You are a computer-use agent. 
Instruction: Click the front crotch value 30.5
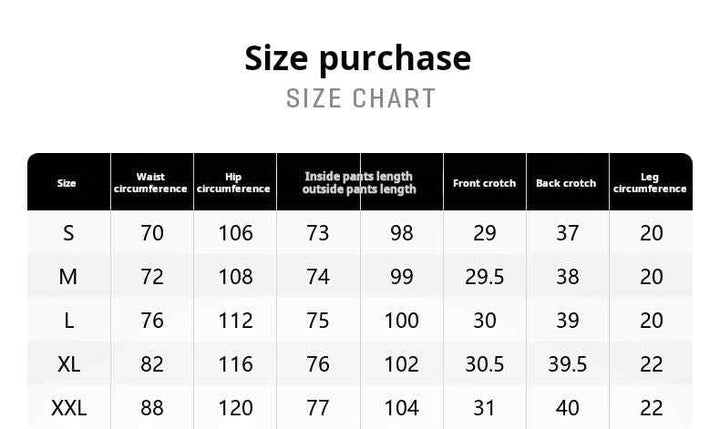coord(484,364)
